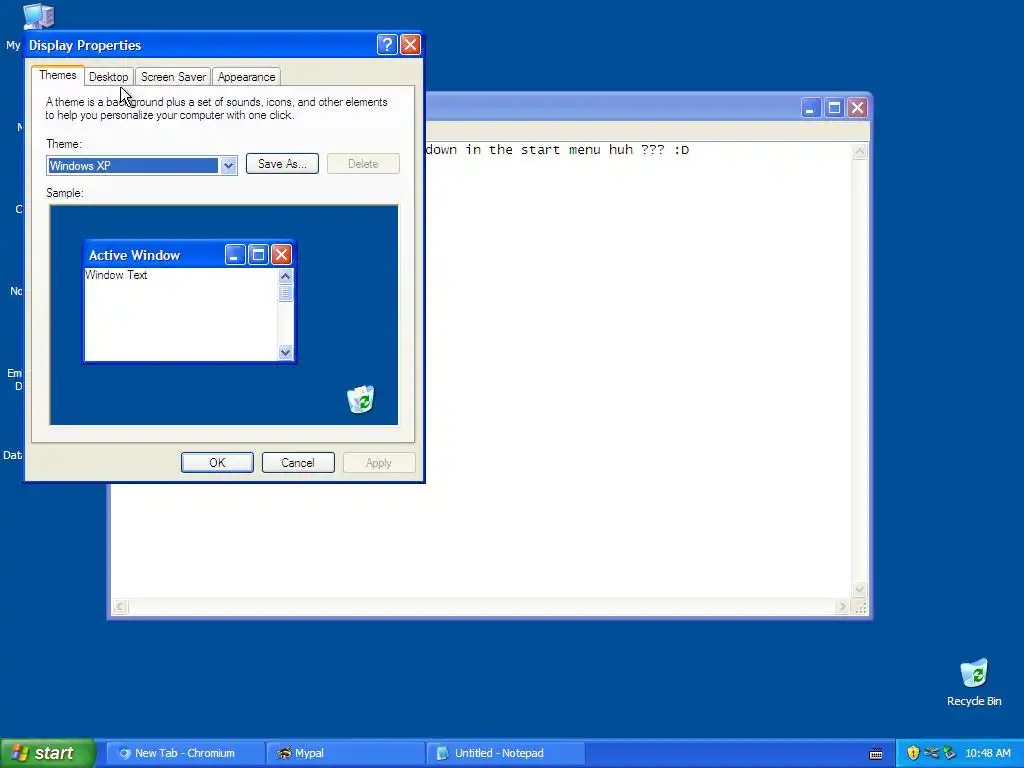Switch to the Themes tab
The image size is (1024, 768).
point(57,75)
